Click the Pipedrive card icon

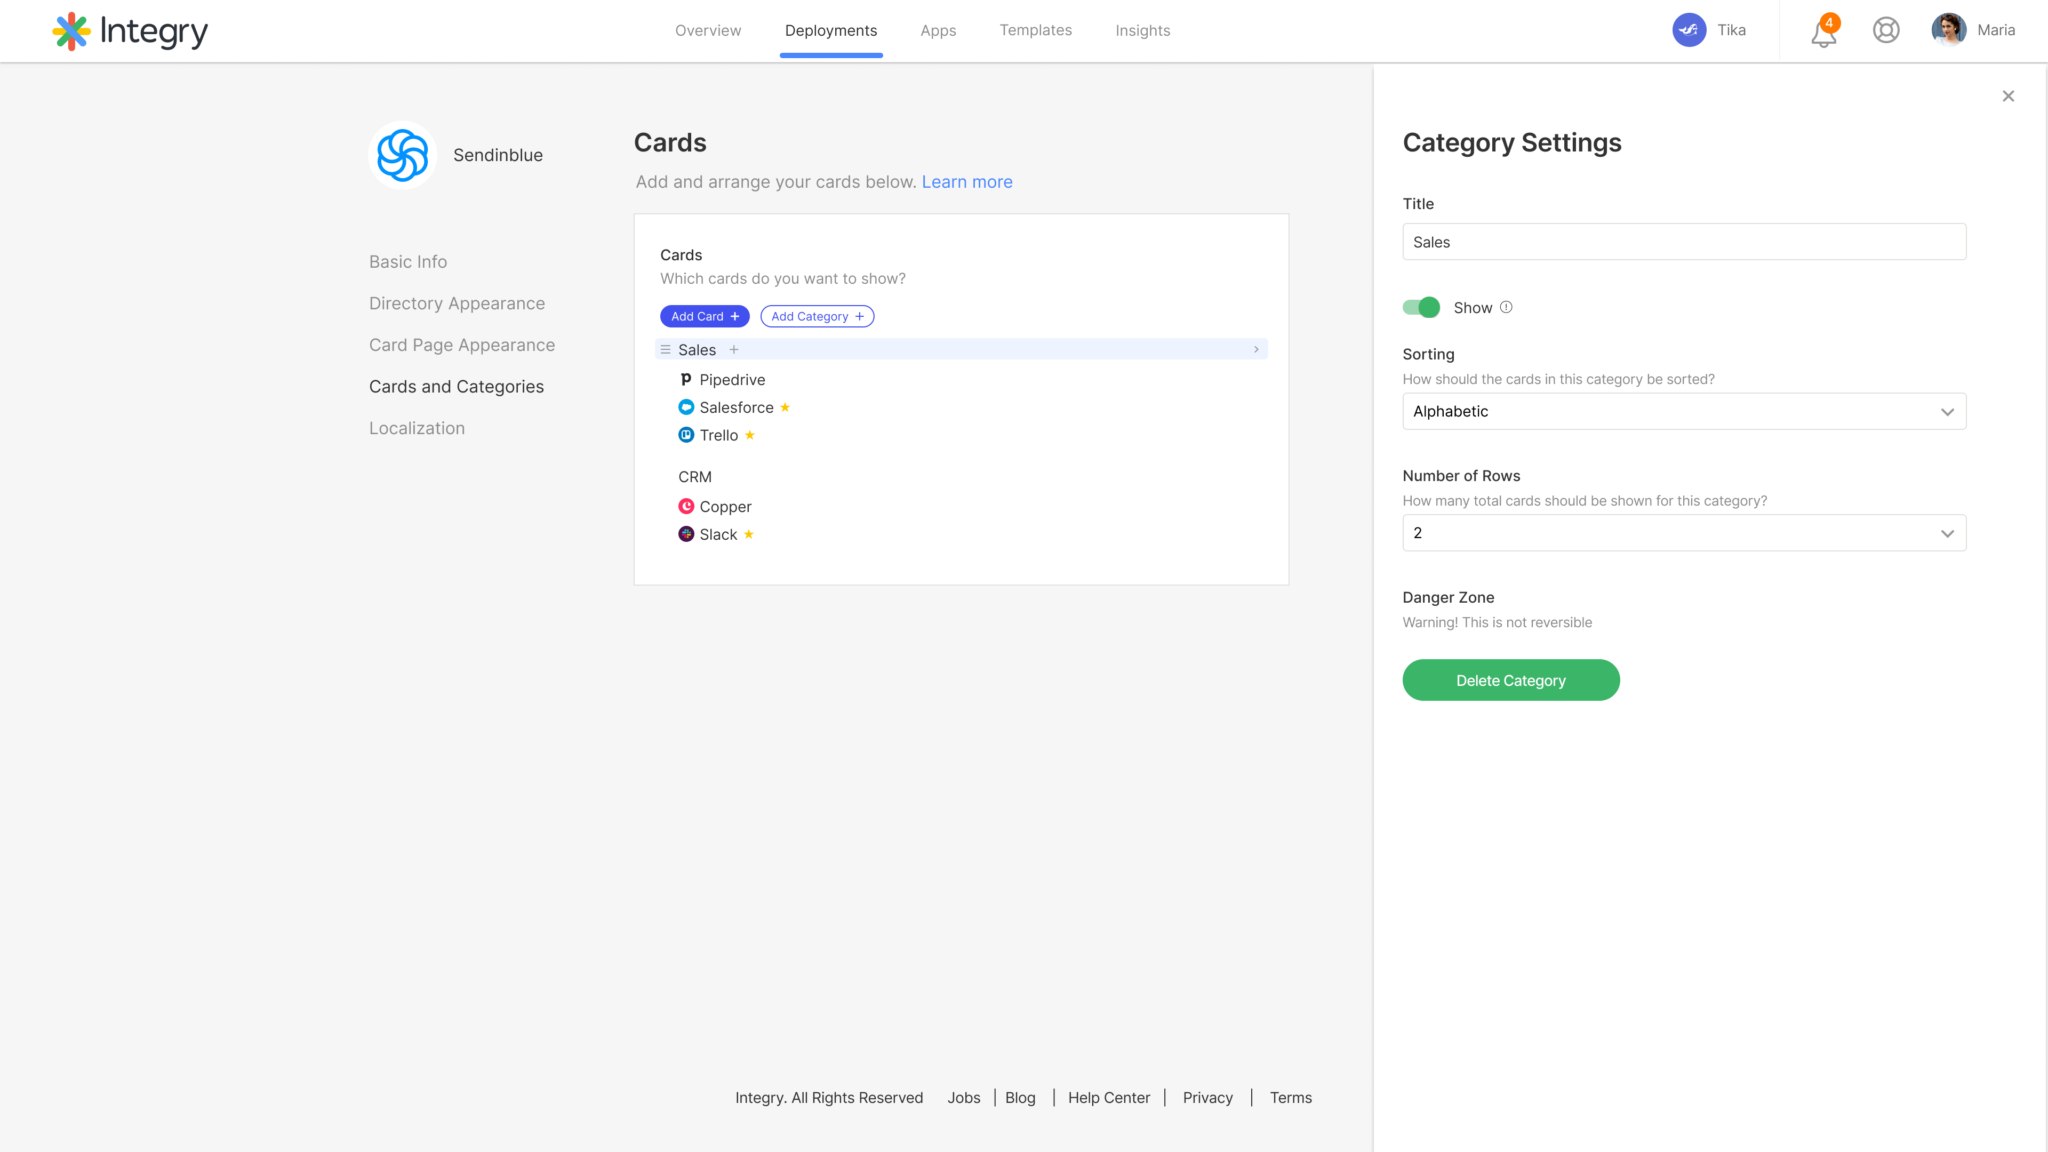pyautogui.click(x=686, y=380)
